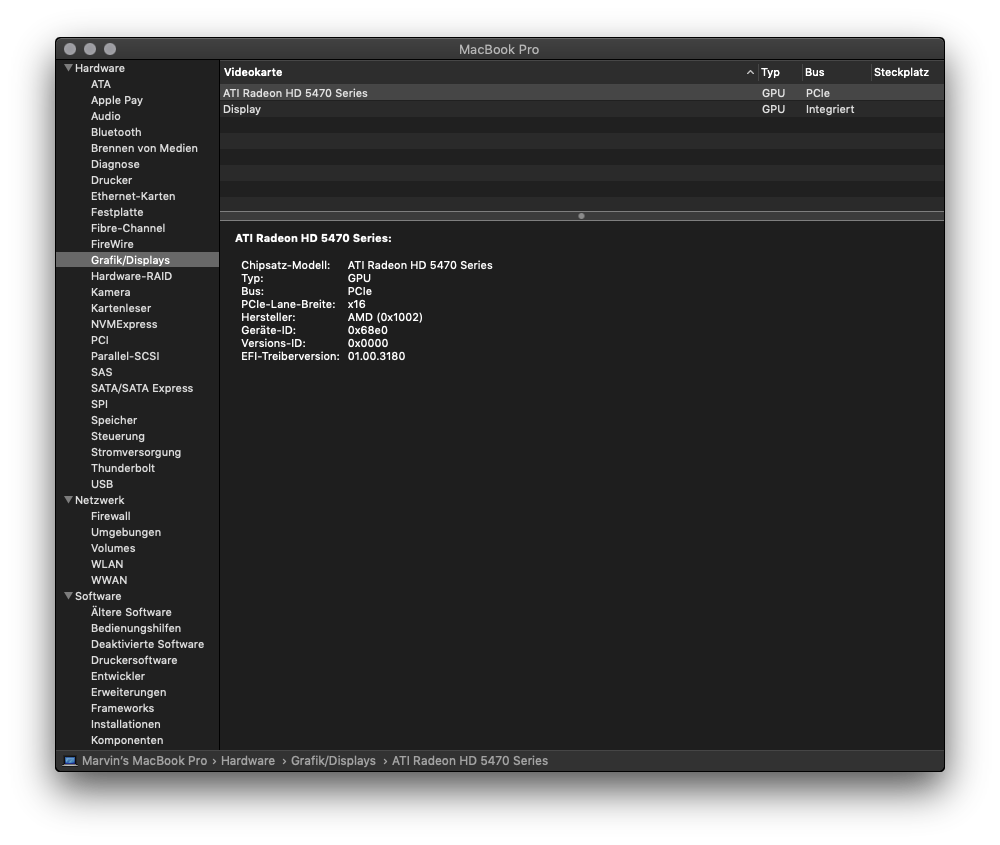Select Bluetooth in the sidebar

(x=116, y=132)
